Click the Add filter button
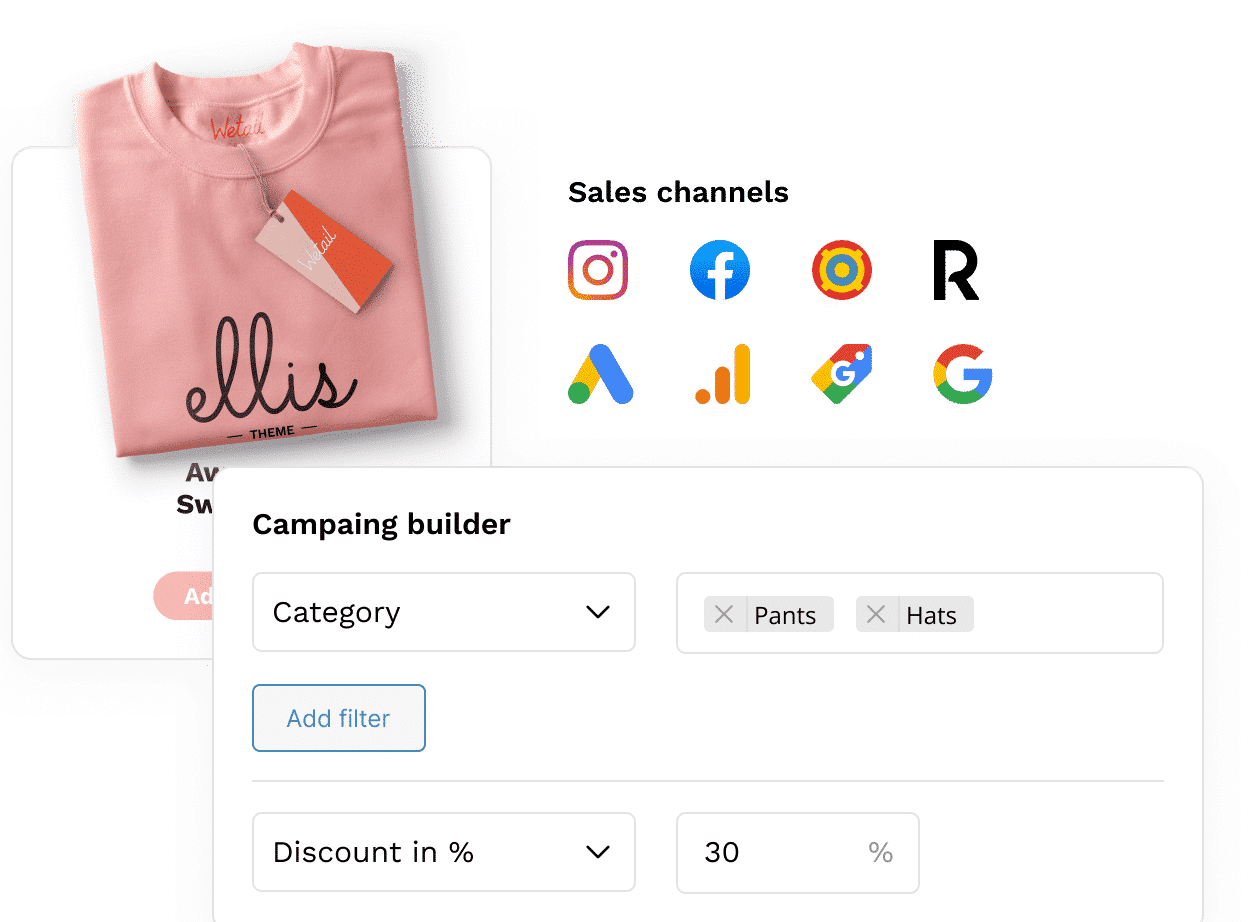Screen dimensions: 1254x922 [339, 718]
